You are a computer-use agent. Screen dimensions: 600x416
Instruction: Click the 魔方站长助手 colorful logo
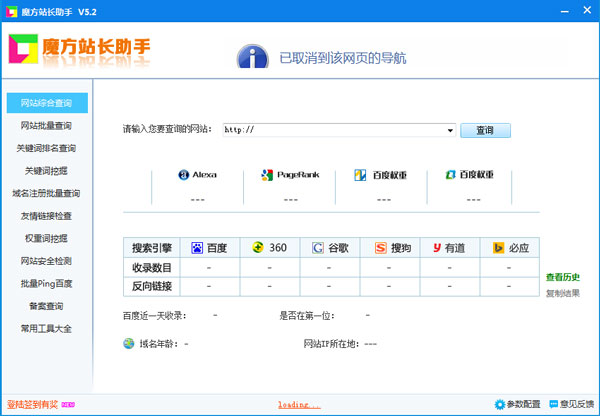point(23,49)
